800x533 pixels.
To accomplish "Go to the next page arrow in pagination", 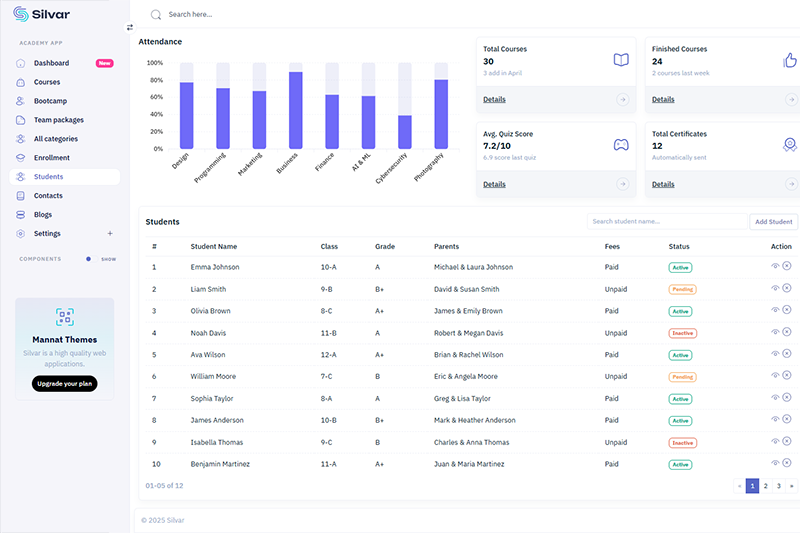I will [x=792, y=486].
